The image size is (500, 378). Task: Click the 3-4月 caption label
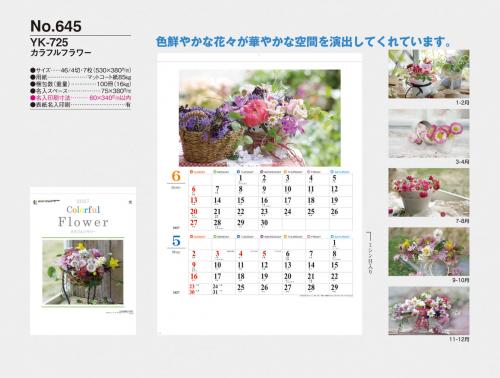tap(462, 162)
